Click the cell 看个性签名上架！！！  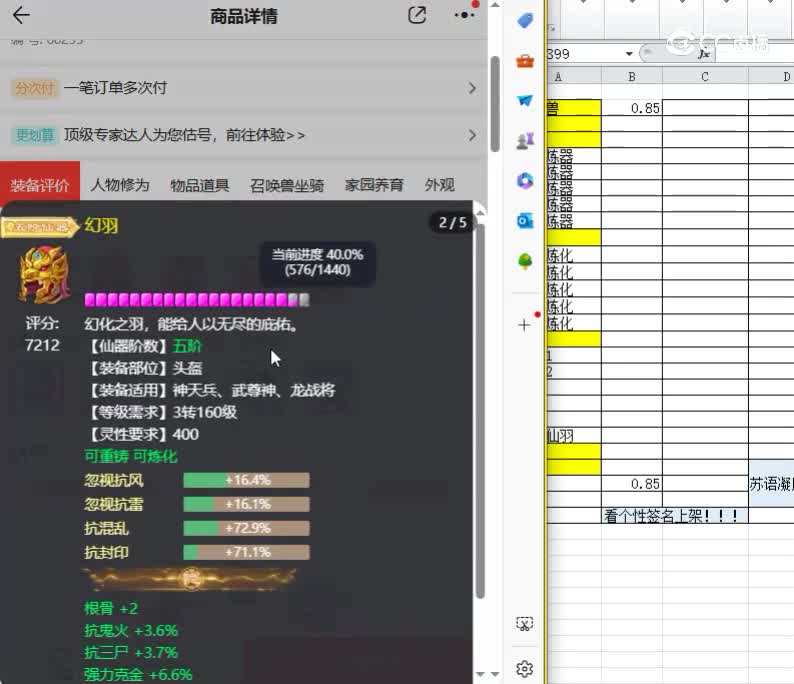click(674, 516)
